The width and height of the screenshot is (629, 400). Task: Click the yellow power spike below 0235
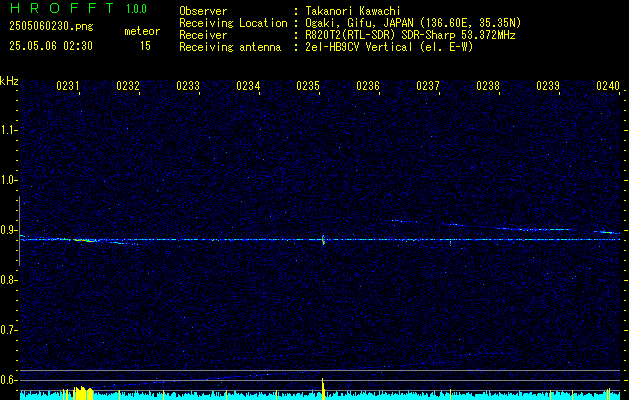pyautogui.click(x=323, y=388)
